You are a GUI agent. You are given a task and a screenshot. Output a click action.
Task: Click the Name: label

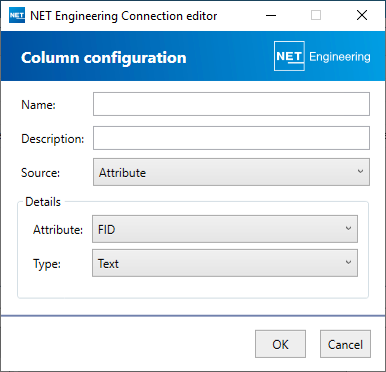point(38,105)
